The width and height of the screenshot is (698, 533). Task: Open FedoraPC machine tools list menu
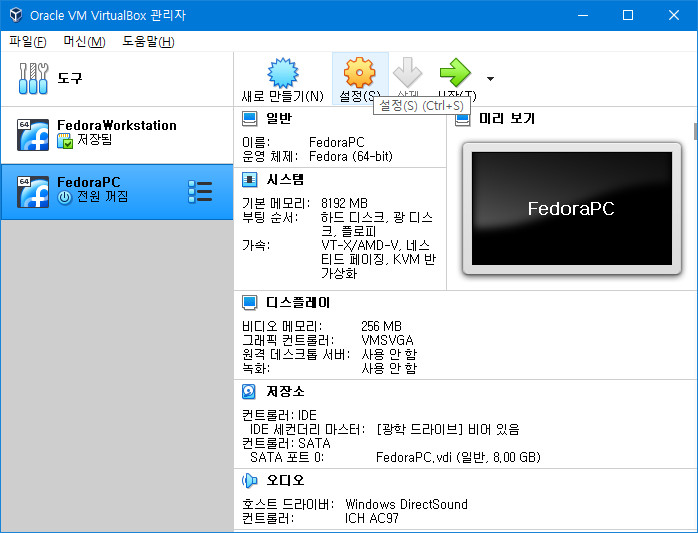click(200, 191)
